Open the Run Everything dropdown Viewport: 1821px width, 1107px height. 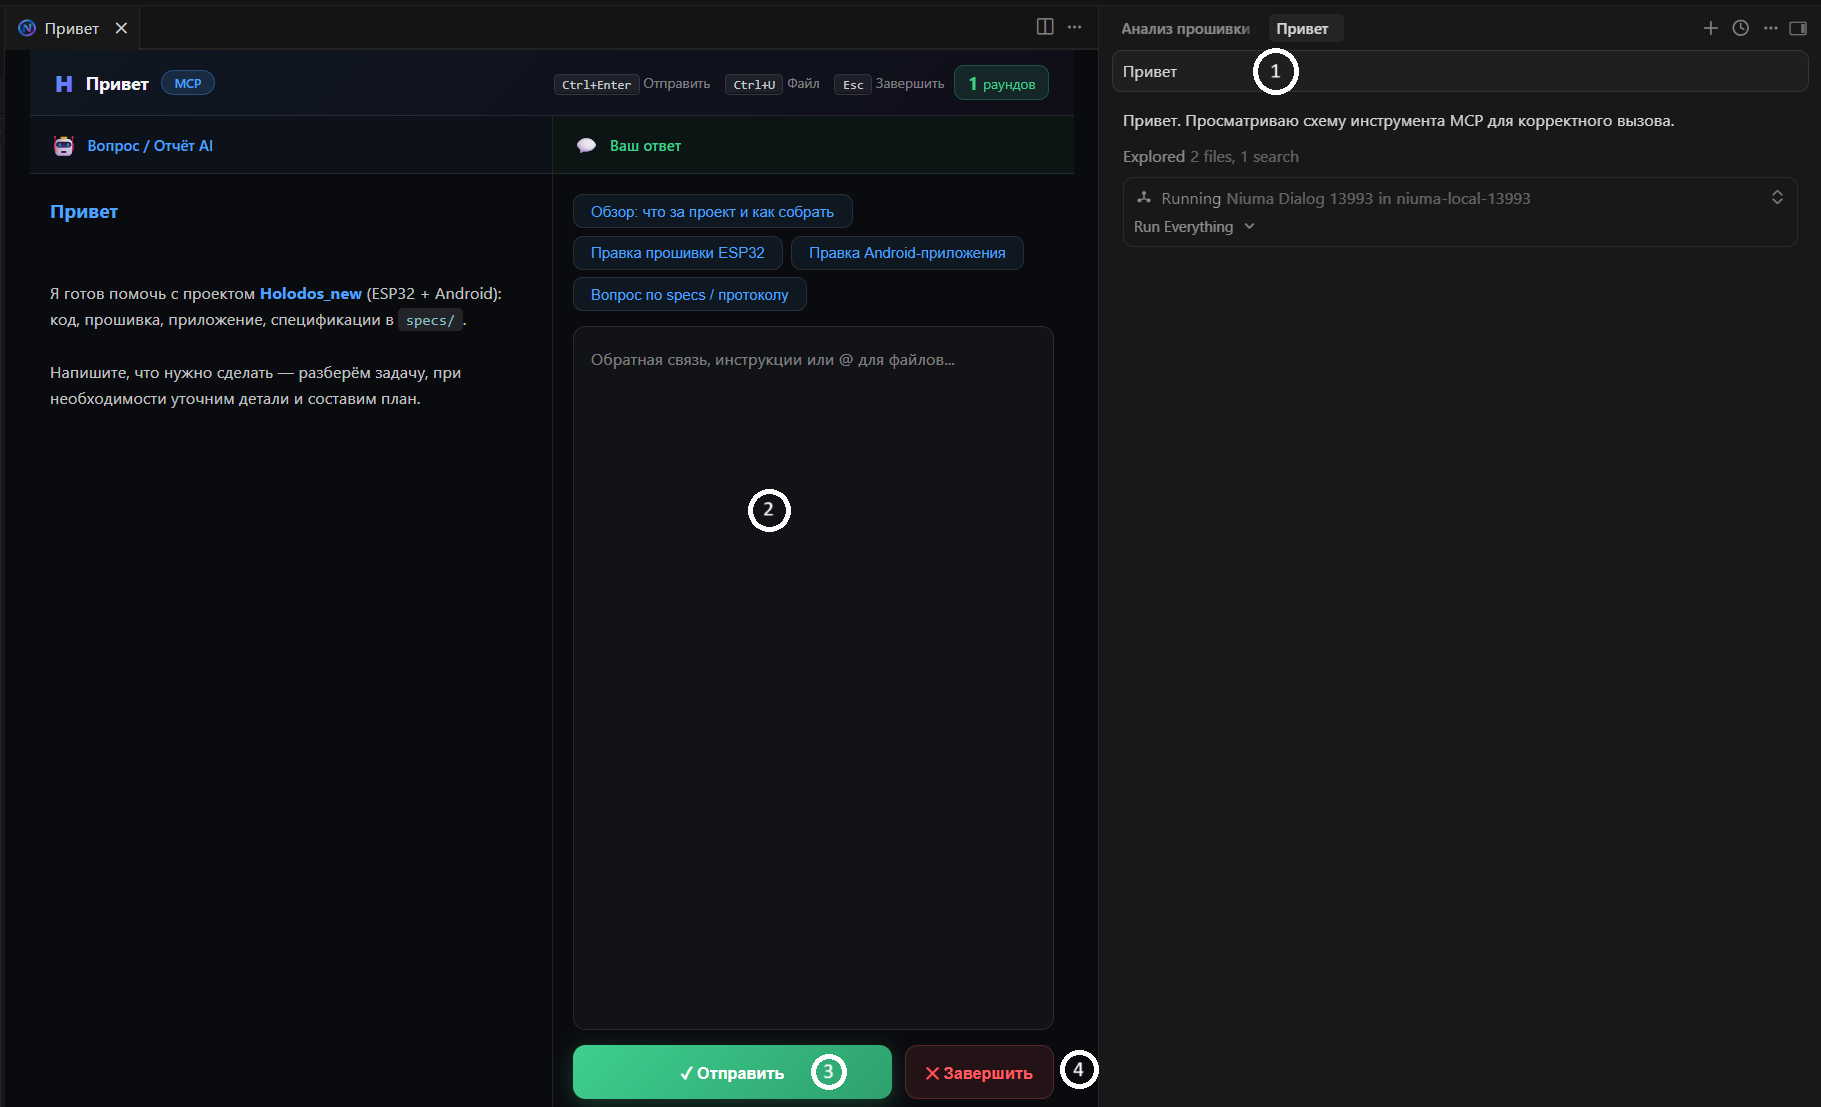(x=1194, y=227)
